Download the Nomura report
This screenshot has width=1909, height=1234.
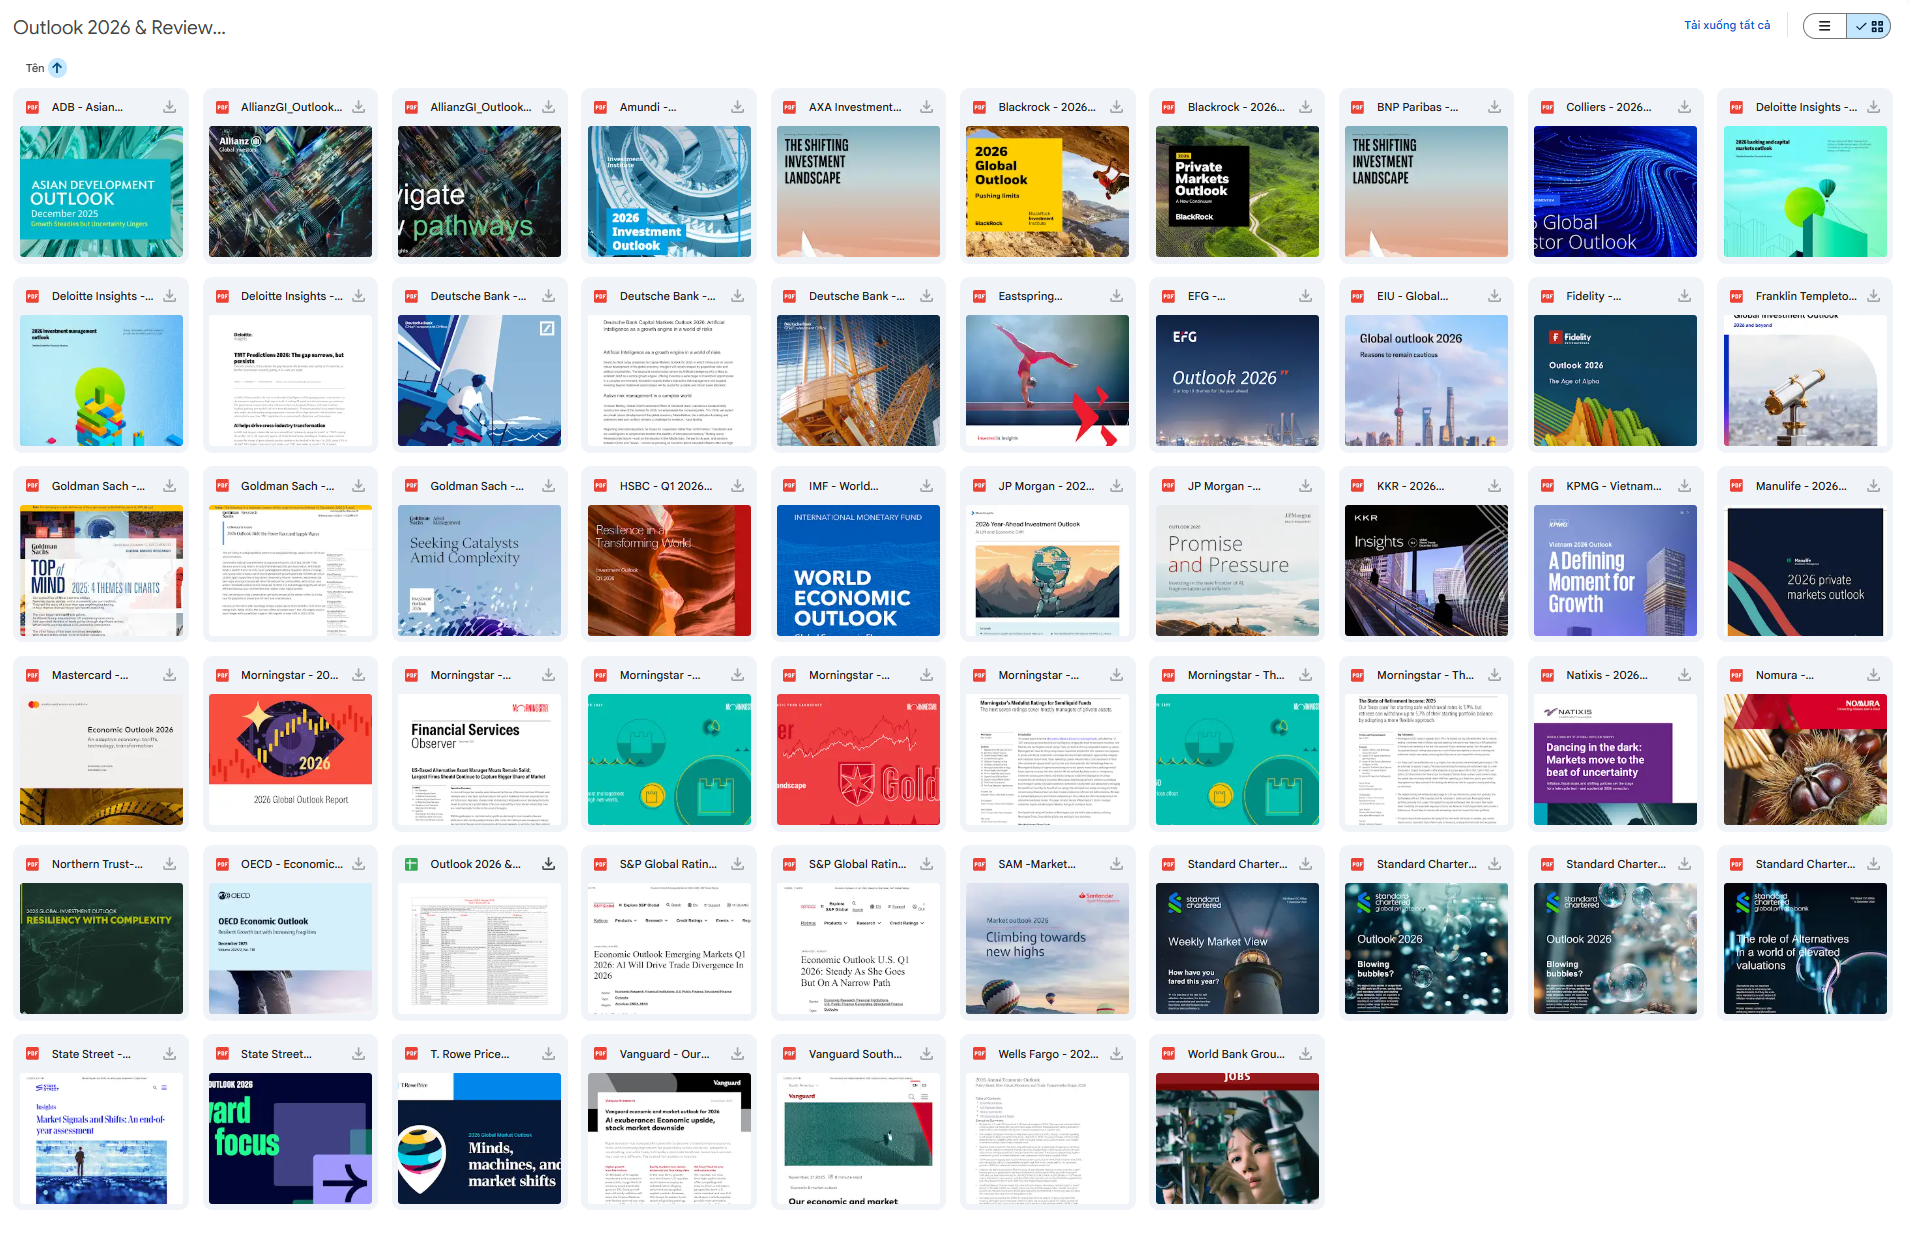(1873, 675)
